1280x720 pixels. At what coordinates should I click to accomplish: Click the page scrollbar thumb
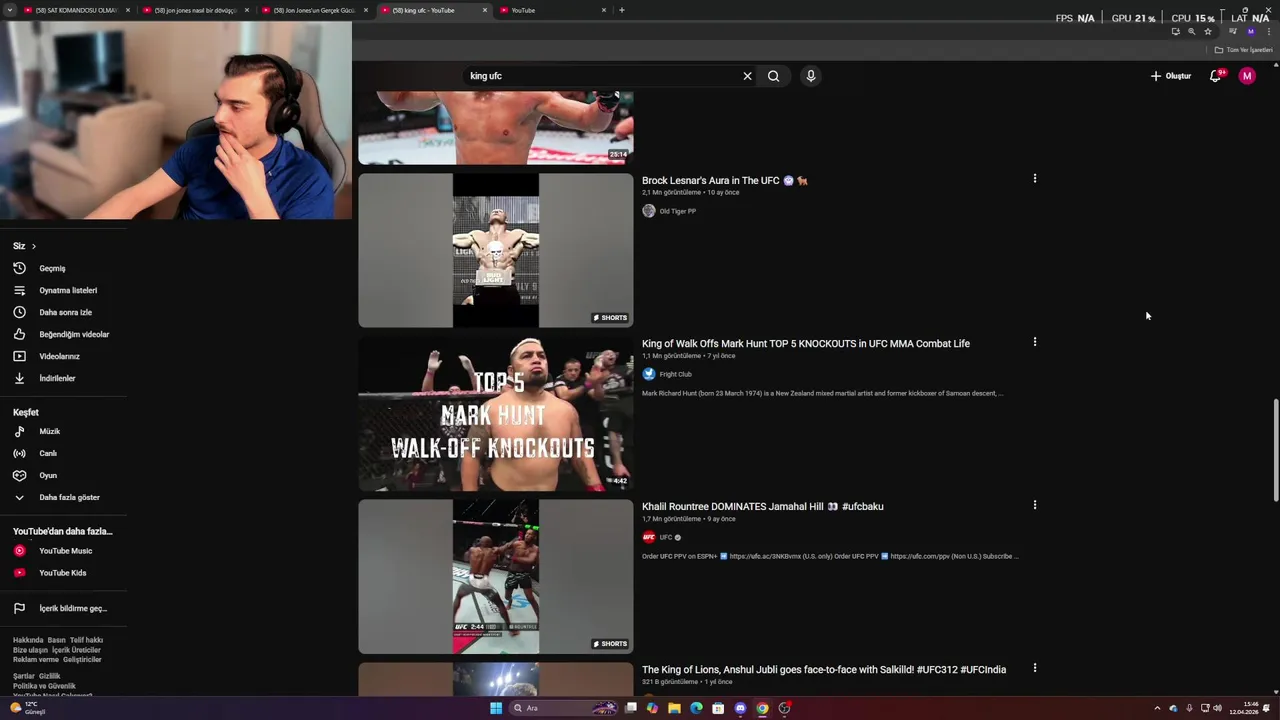(x=1275, y=450)
